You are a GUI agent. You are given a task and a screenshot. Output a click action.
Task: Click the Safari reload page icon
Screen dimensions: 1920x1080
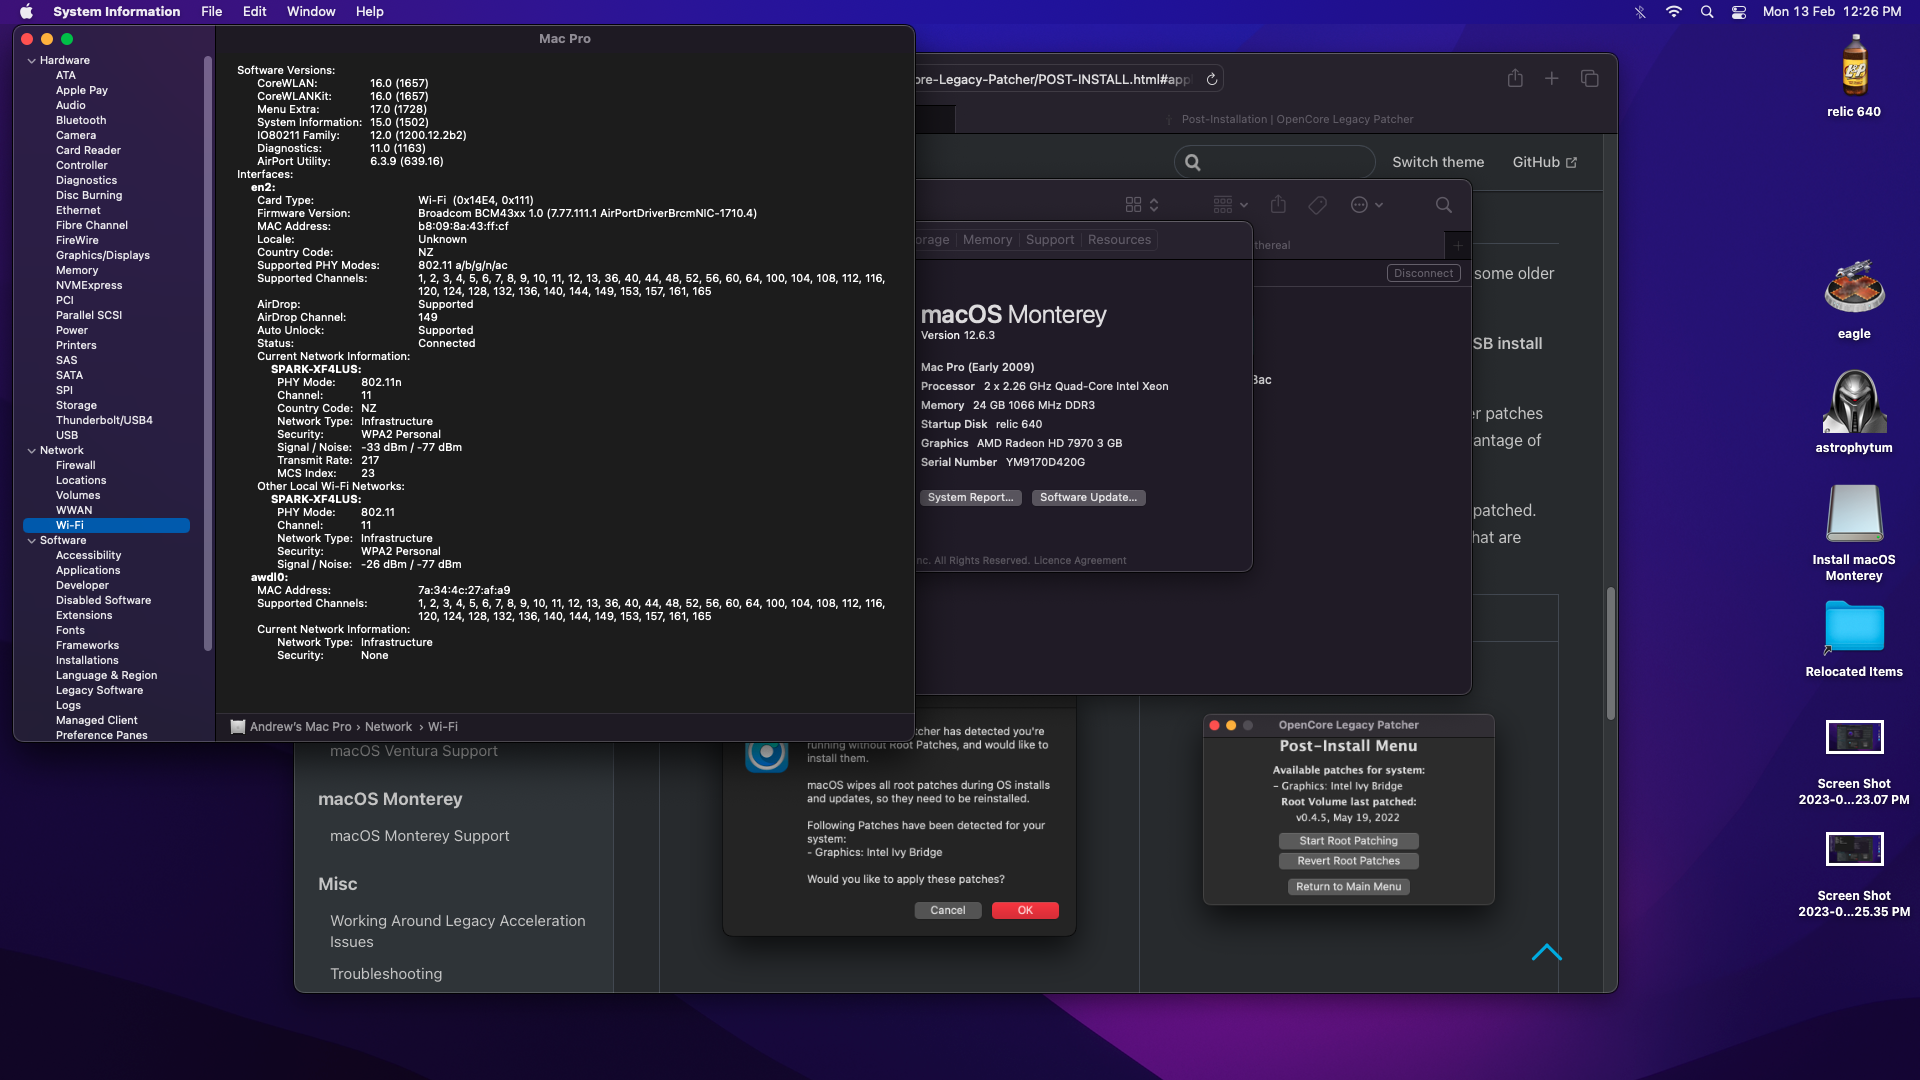click(1211, 79)
